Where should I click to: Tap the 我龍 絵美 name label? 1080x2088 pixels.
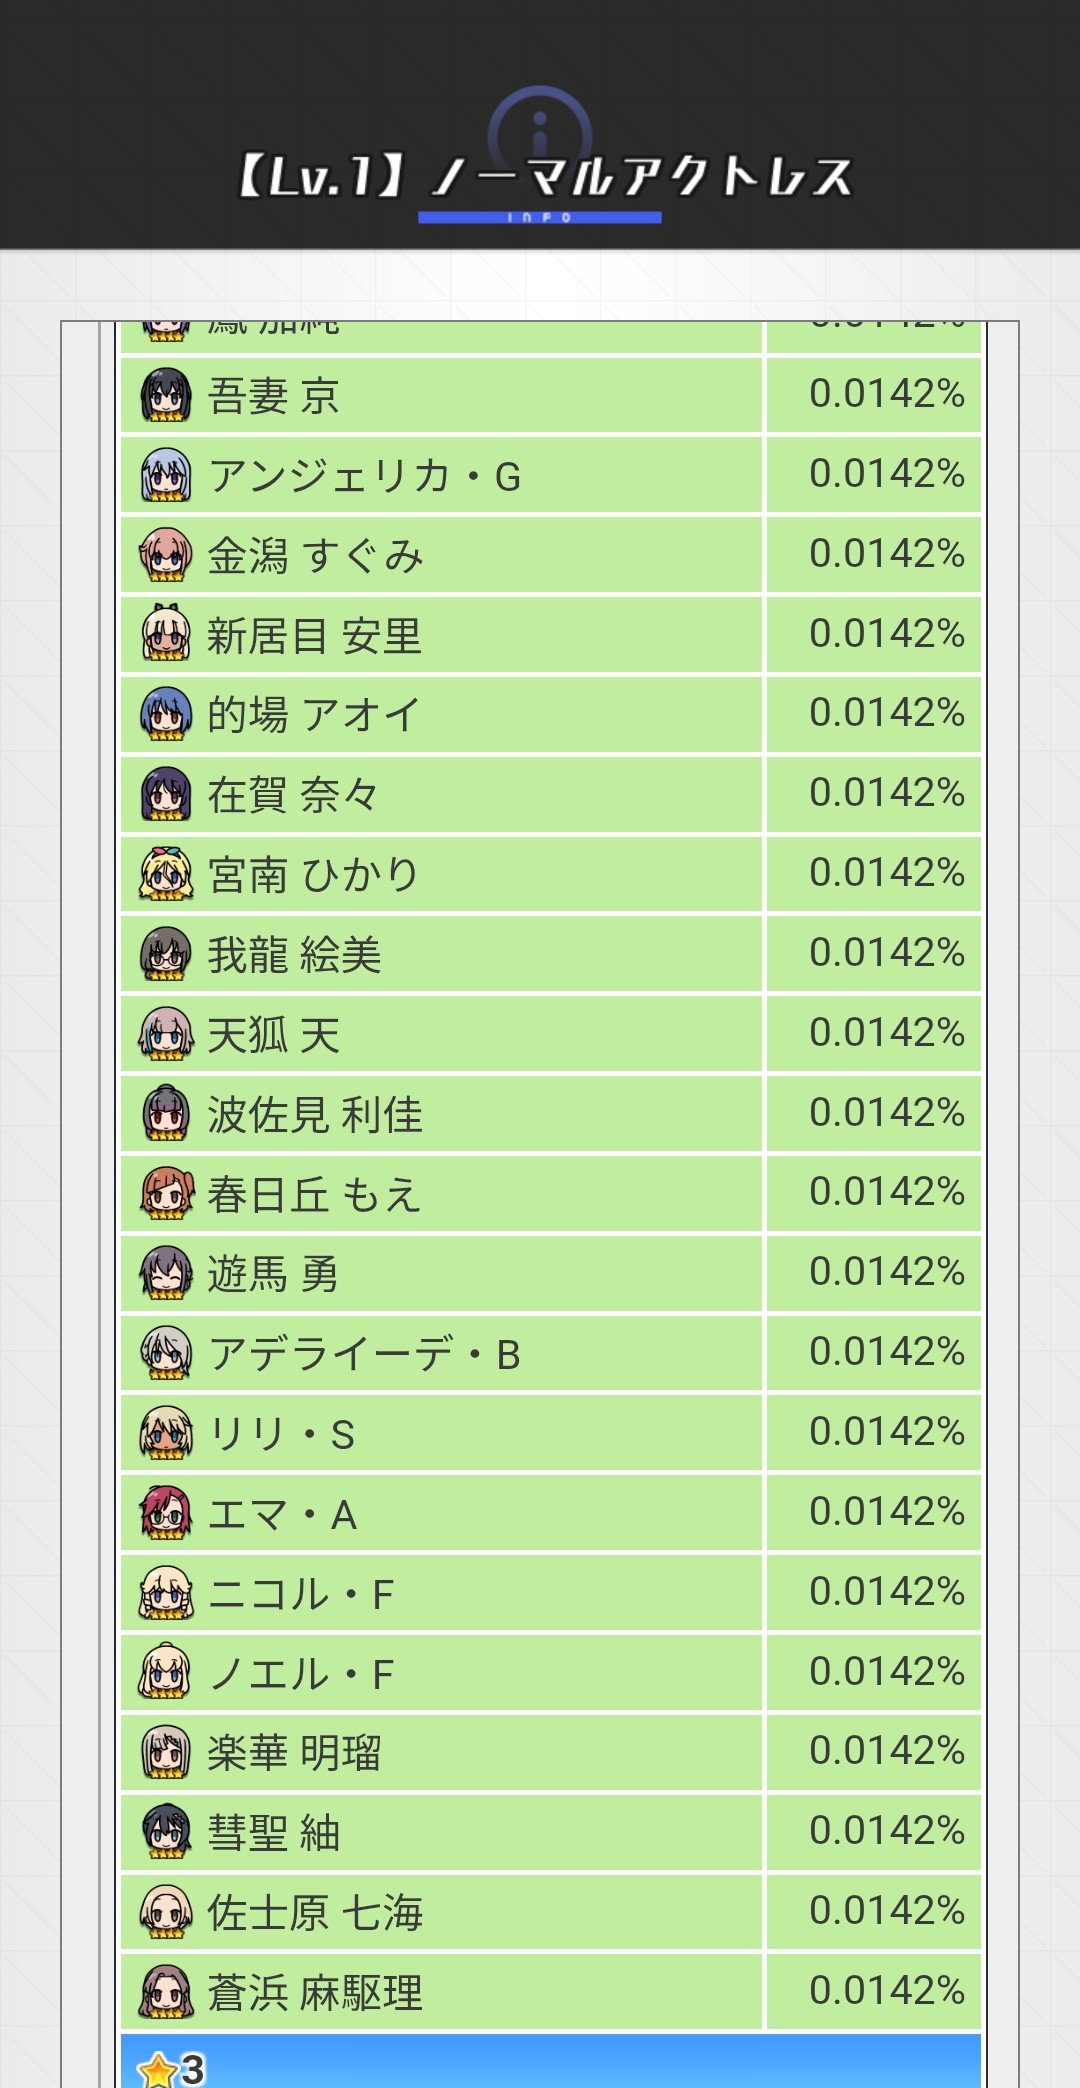[294, 955]
